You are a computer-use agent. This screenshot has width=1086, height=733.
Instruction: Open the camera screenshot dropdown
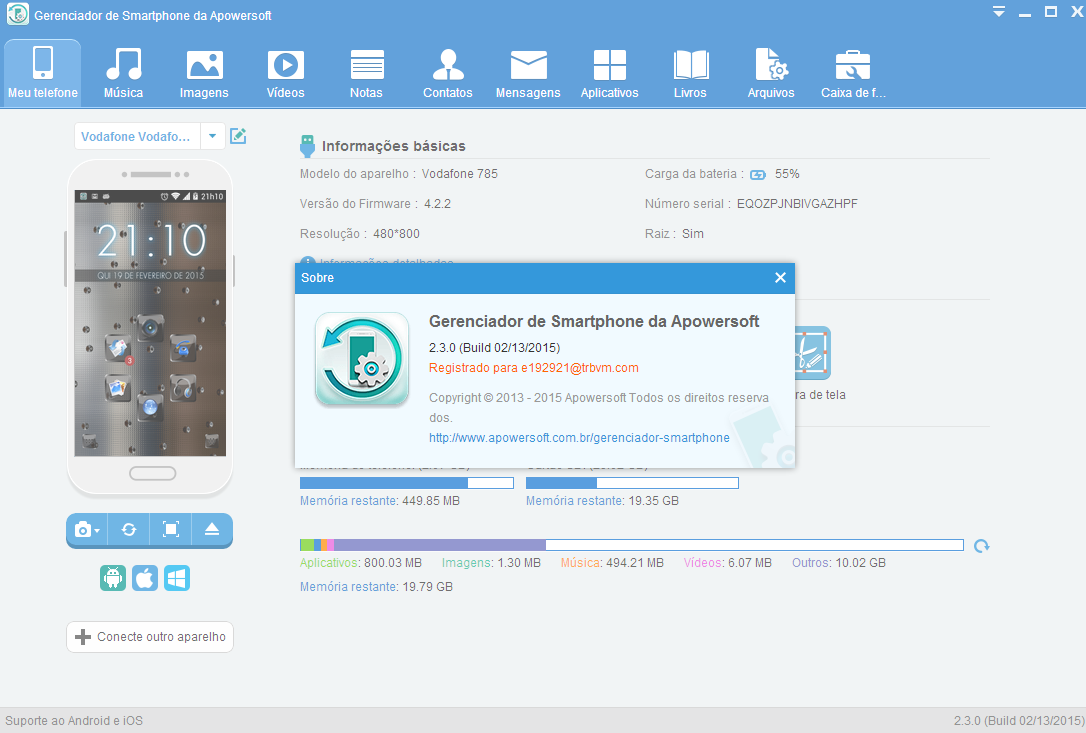coord(87,530)
